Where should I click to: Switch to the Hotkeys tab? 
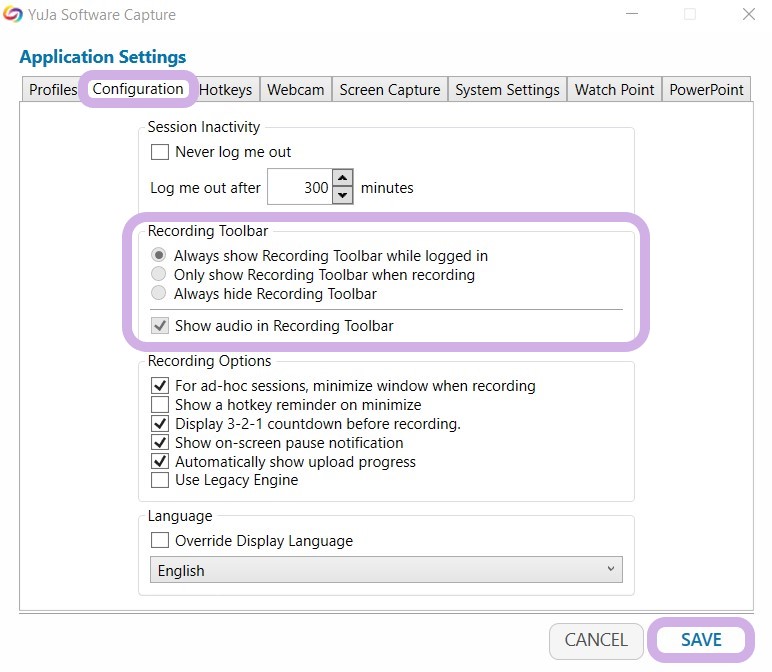pyautogui.click(x=225, y=89)
